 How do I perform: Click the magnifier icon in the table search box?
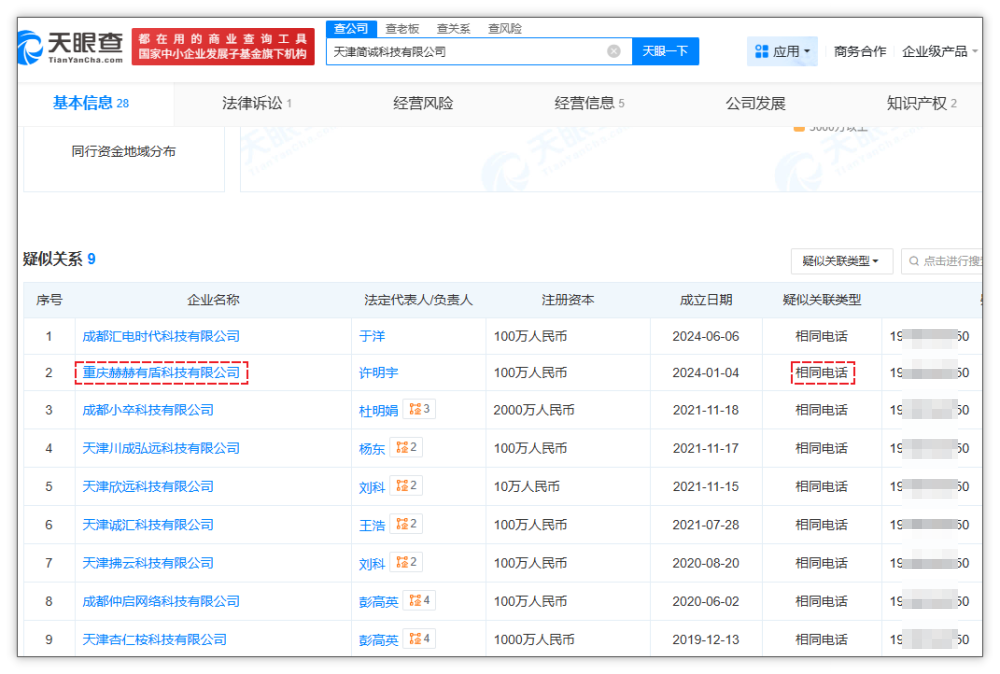(x=913, y=261)
